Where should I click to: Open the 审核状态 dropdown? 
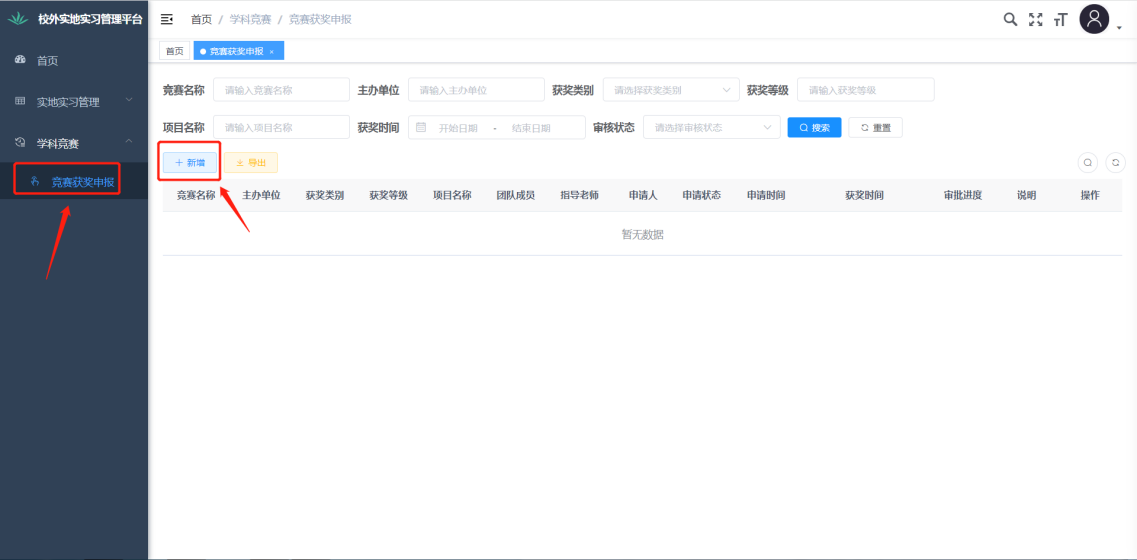click(x=711, y=128)
